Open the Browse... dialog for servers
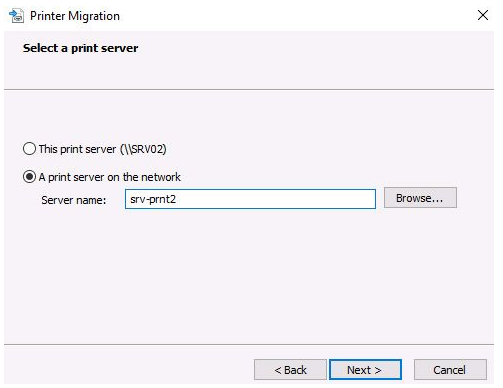This screenshot has height=388, width=503. [x=420, y=198]
